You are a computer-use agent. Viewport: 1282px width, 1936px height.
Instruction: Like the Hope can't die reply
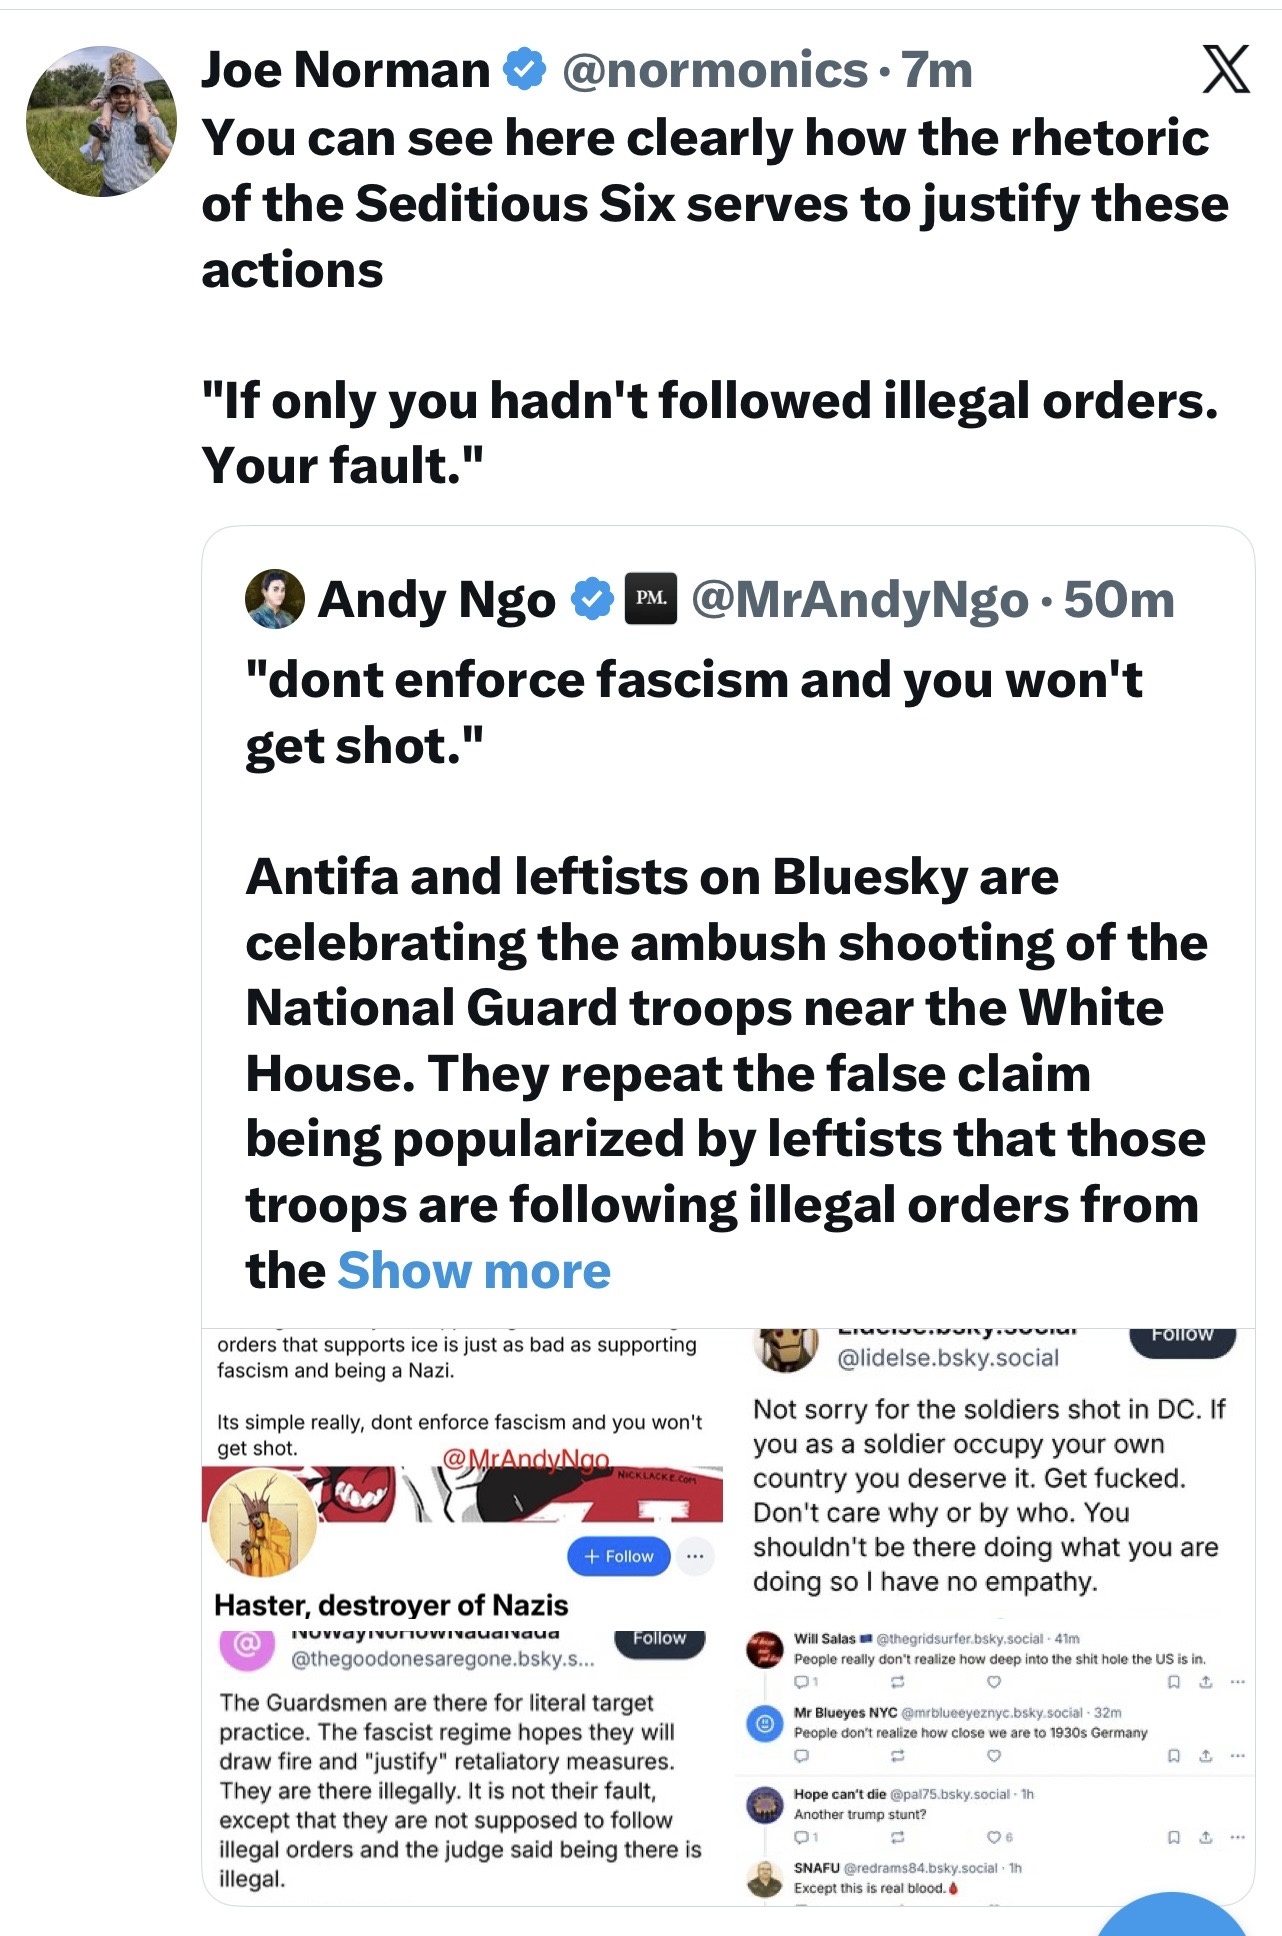(x=994, y=1837)
